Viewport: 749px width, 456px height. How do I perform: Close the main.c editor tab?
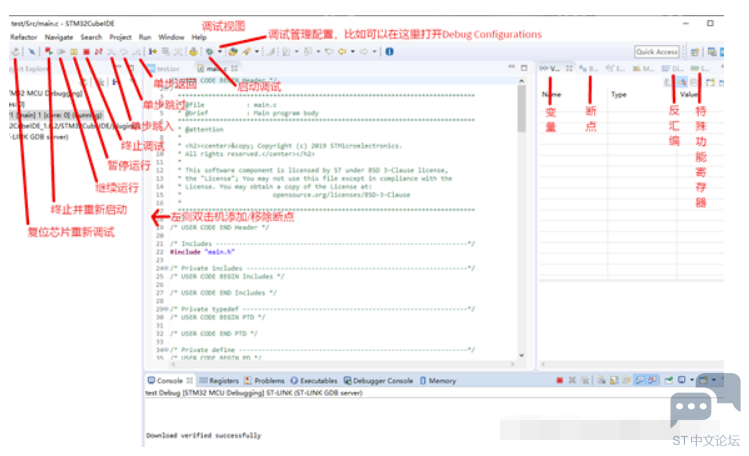pyautogui.click(x=234, y=69)
